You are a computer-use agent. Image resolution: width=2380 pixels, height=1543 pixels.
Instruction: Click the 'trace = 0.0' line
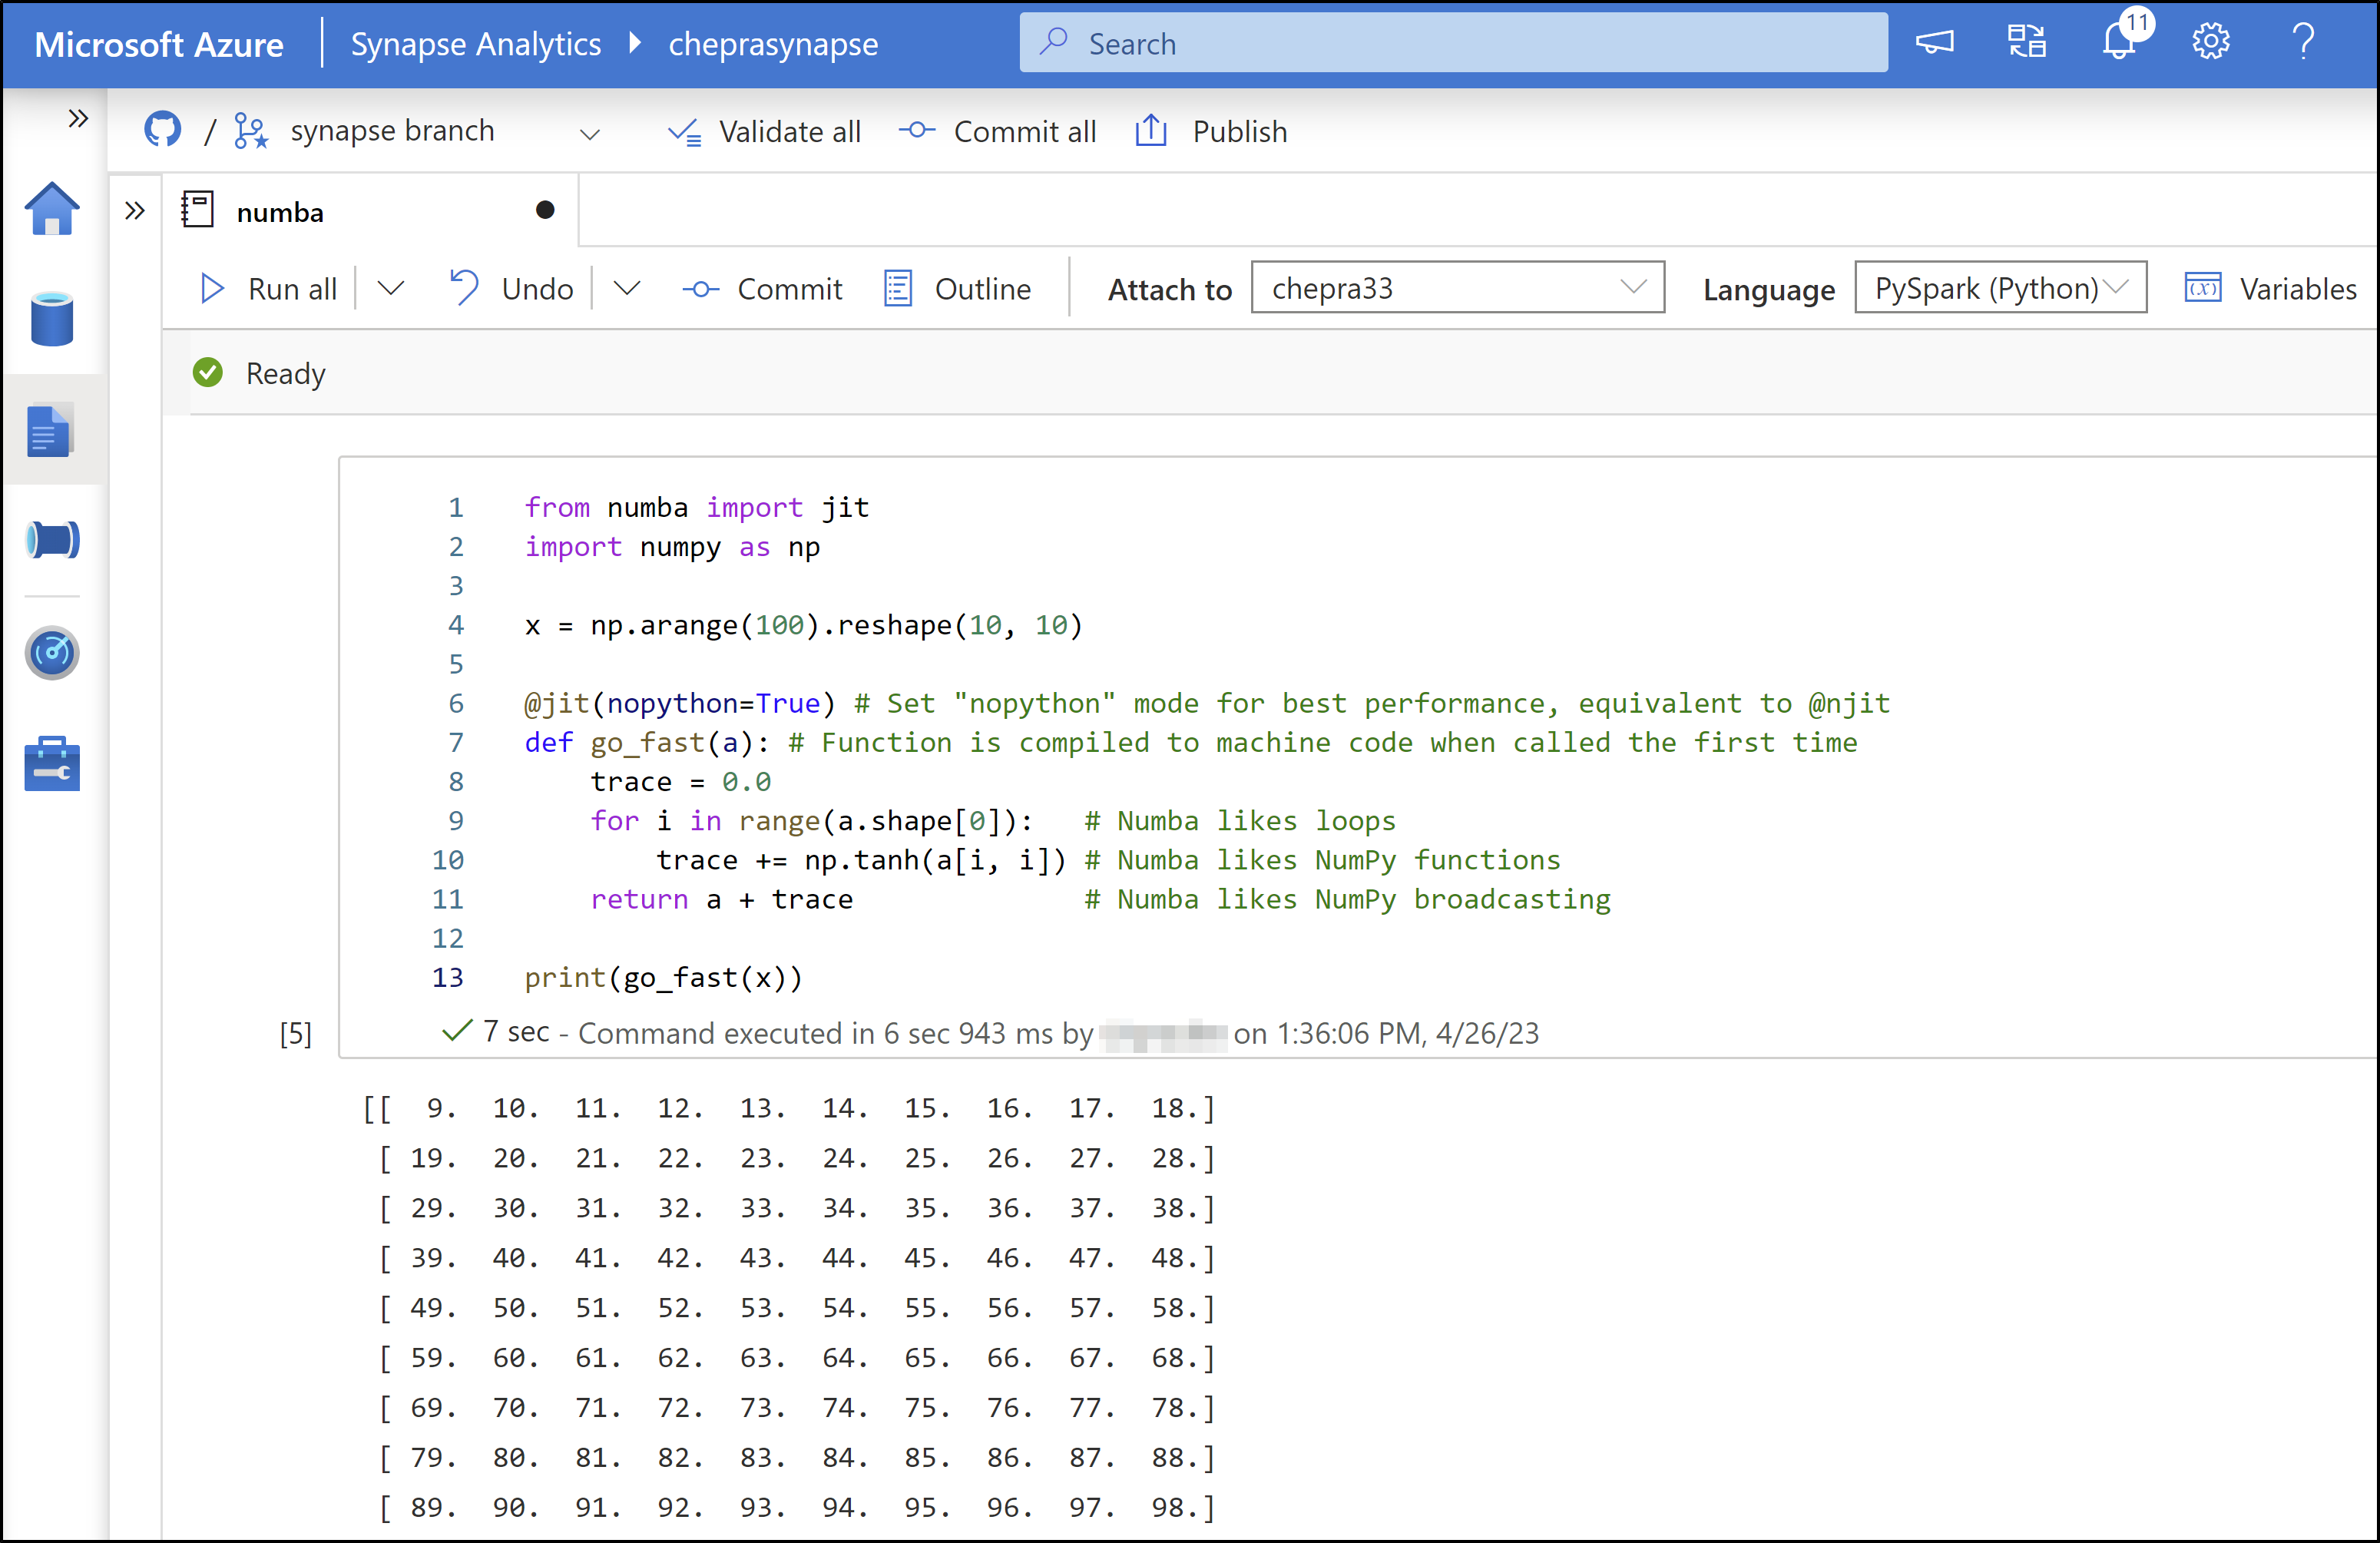click(681, 782)
